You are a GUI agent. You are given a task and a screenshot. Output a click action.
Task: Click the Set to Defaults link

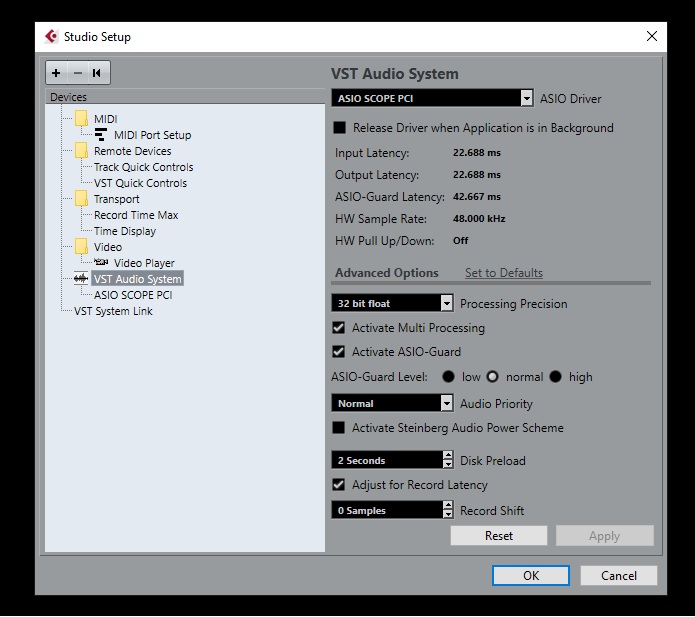[504, 273]
